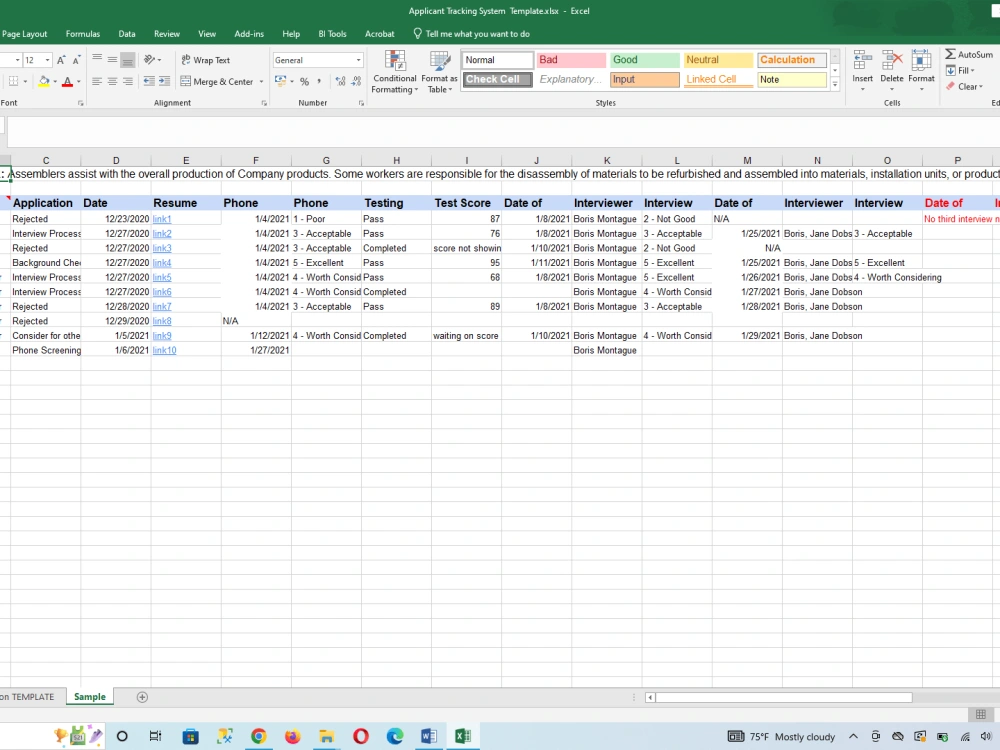
Task: Apply comma style
Action: click(320, 82)
